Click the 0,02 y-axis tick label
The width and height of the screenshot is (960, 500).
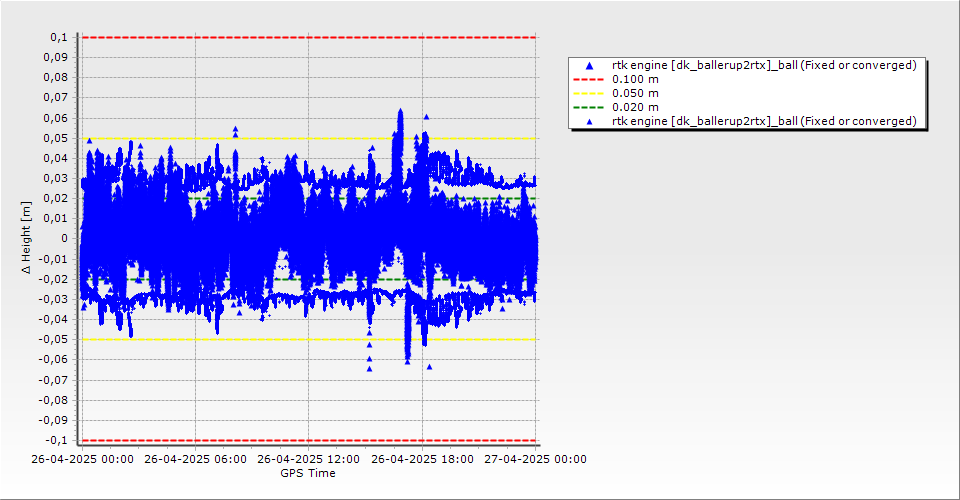(56, 198)
